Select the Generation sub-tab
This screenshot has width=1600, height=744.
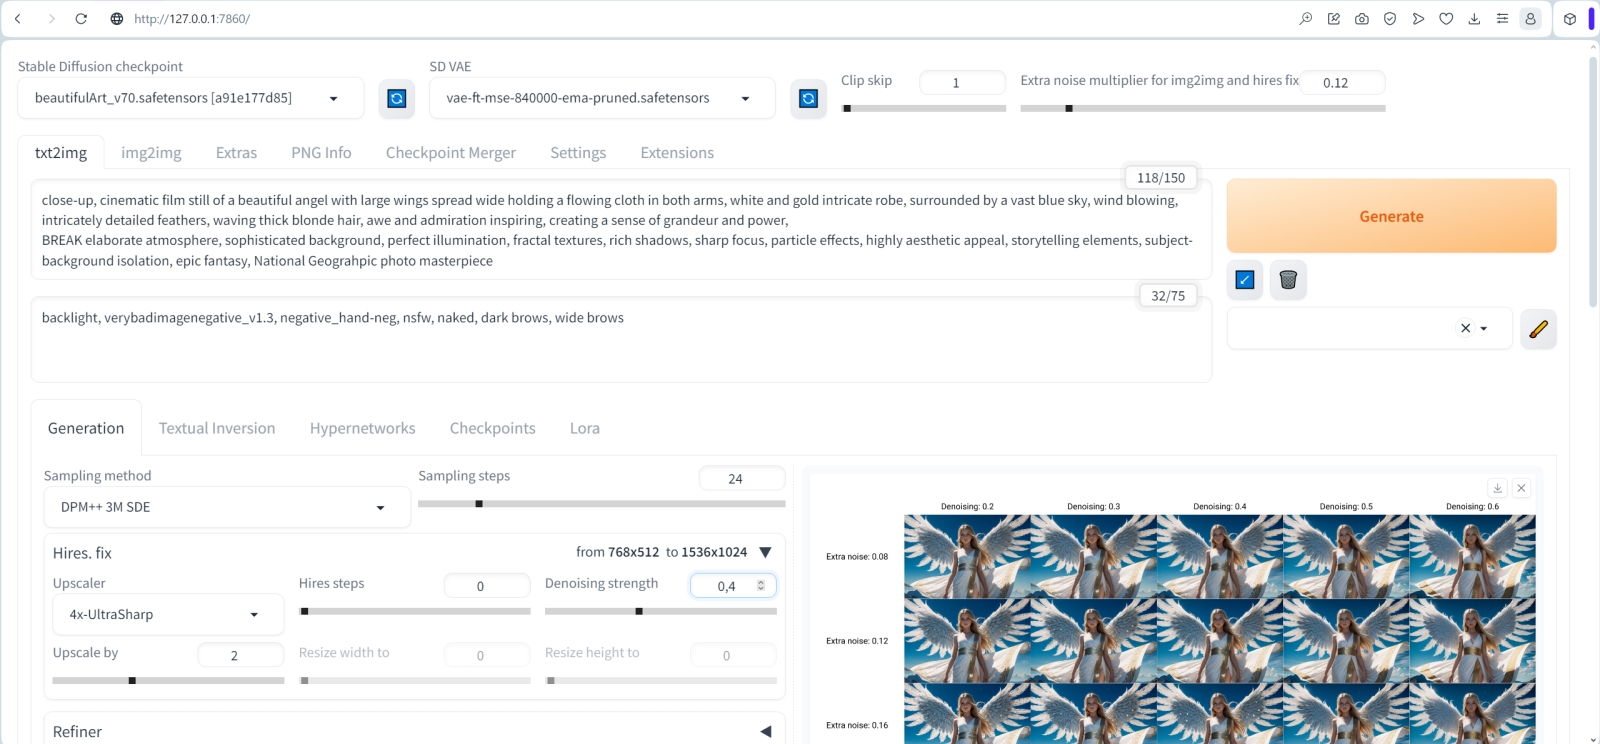point(86,428)
